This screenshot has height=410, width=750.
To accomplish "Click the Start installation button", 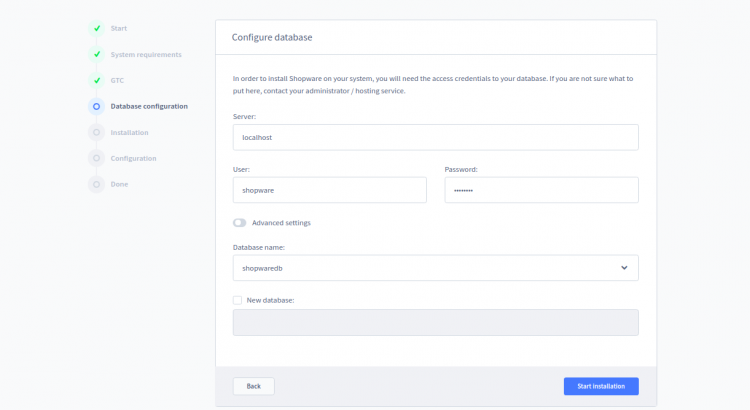I will [x=601, y=386].
